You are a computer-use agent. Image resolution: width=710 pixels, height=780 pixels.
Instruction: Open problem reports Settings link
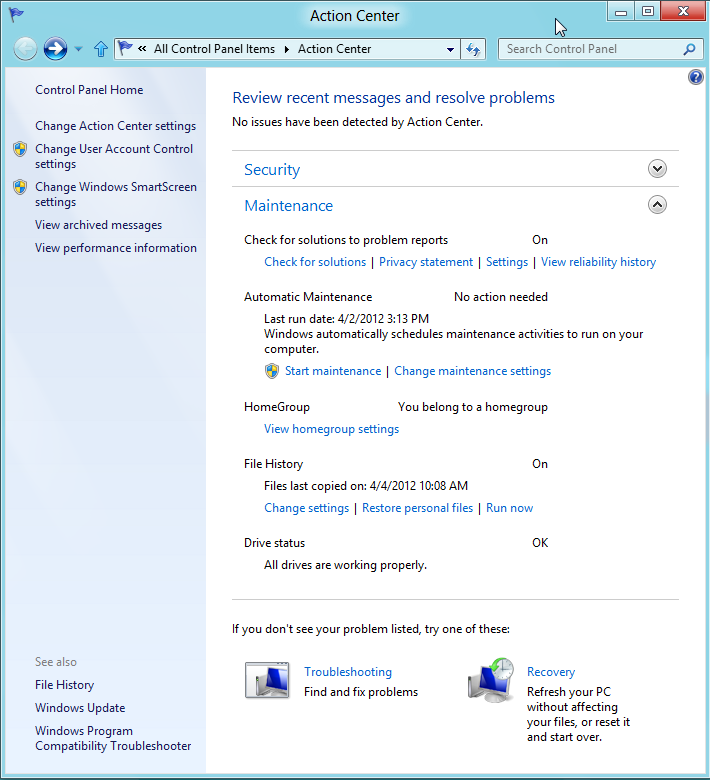coord(507,262)
